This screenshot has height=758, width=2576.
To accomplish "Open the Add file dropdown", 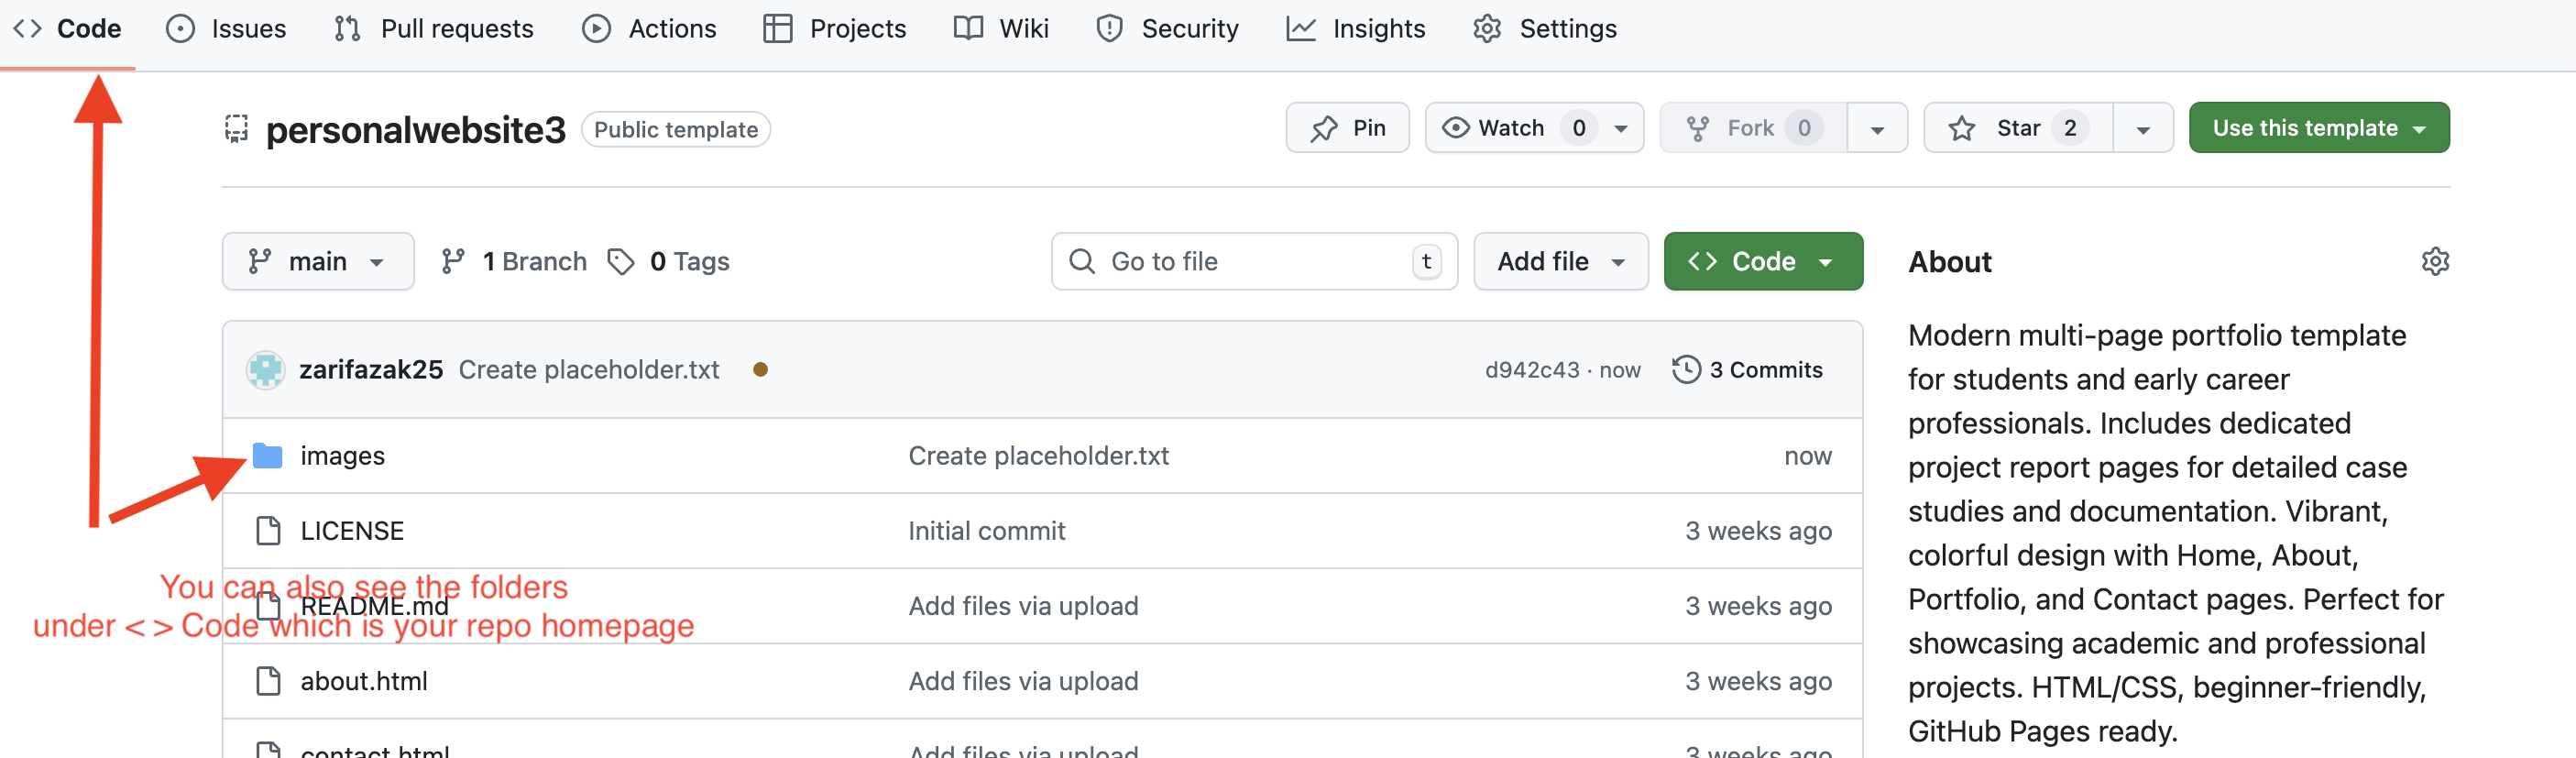I will (1560, 262).
